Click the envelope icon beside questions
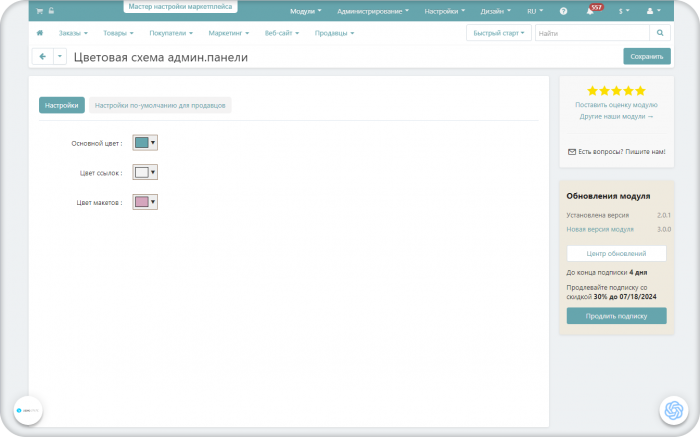The image size is (700, 437). [x=571, y=152]
